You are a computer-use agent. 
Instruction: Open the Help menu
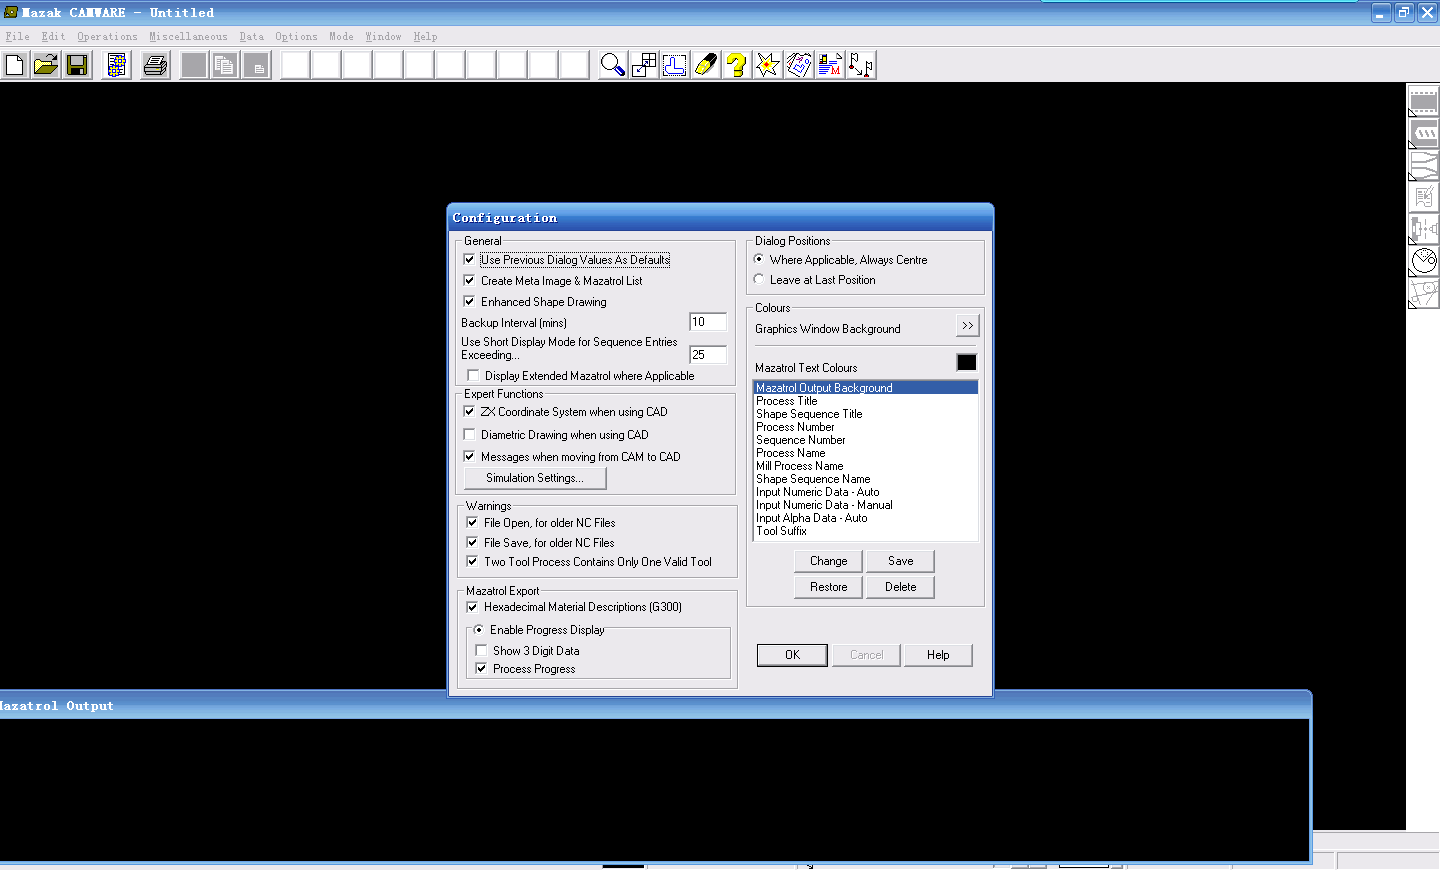pyautogui.click(x=425, y=36)
